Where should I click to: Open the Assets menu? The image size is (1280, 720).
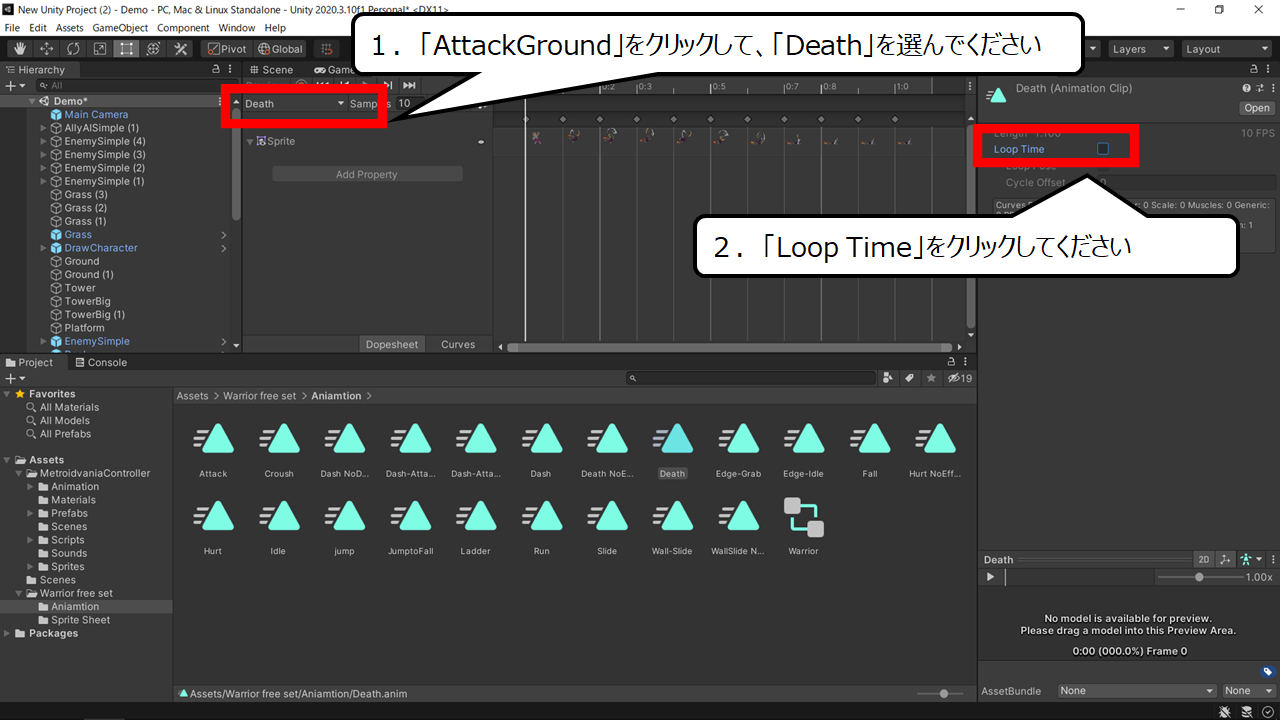tap(70, 28)
